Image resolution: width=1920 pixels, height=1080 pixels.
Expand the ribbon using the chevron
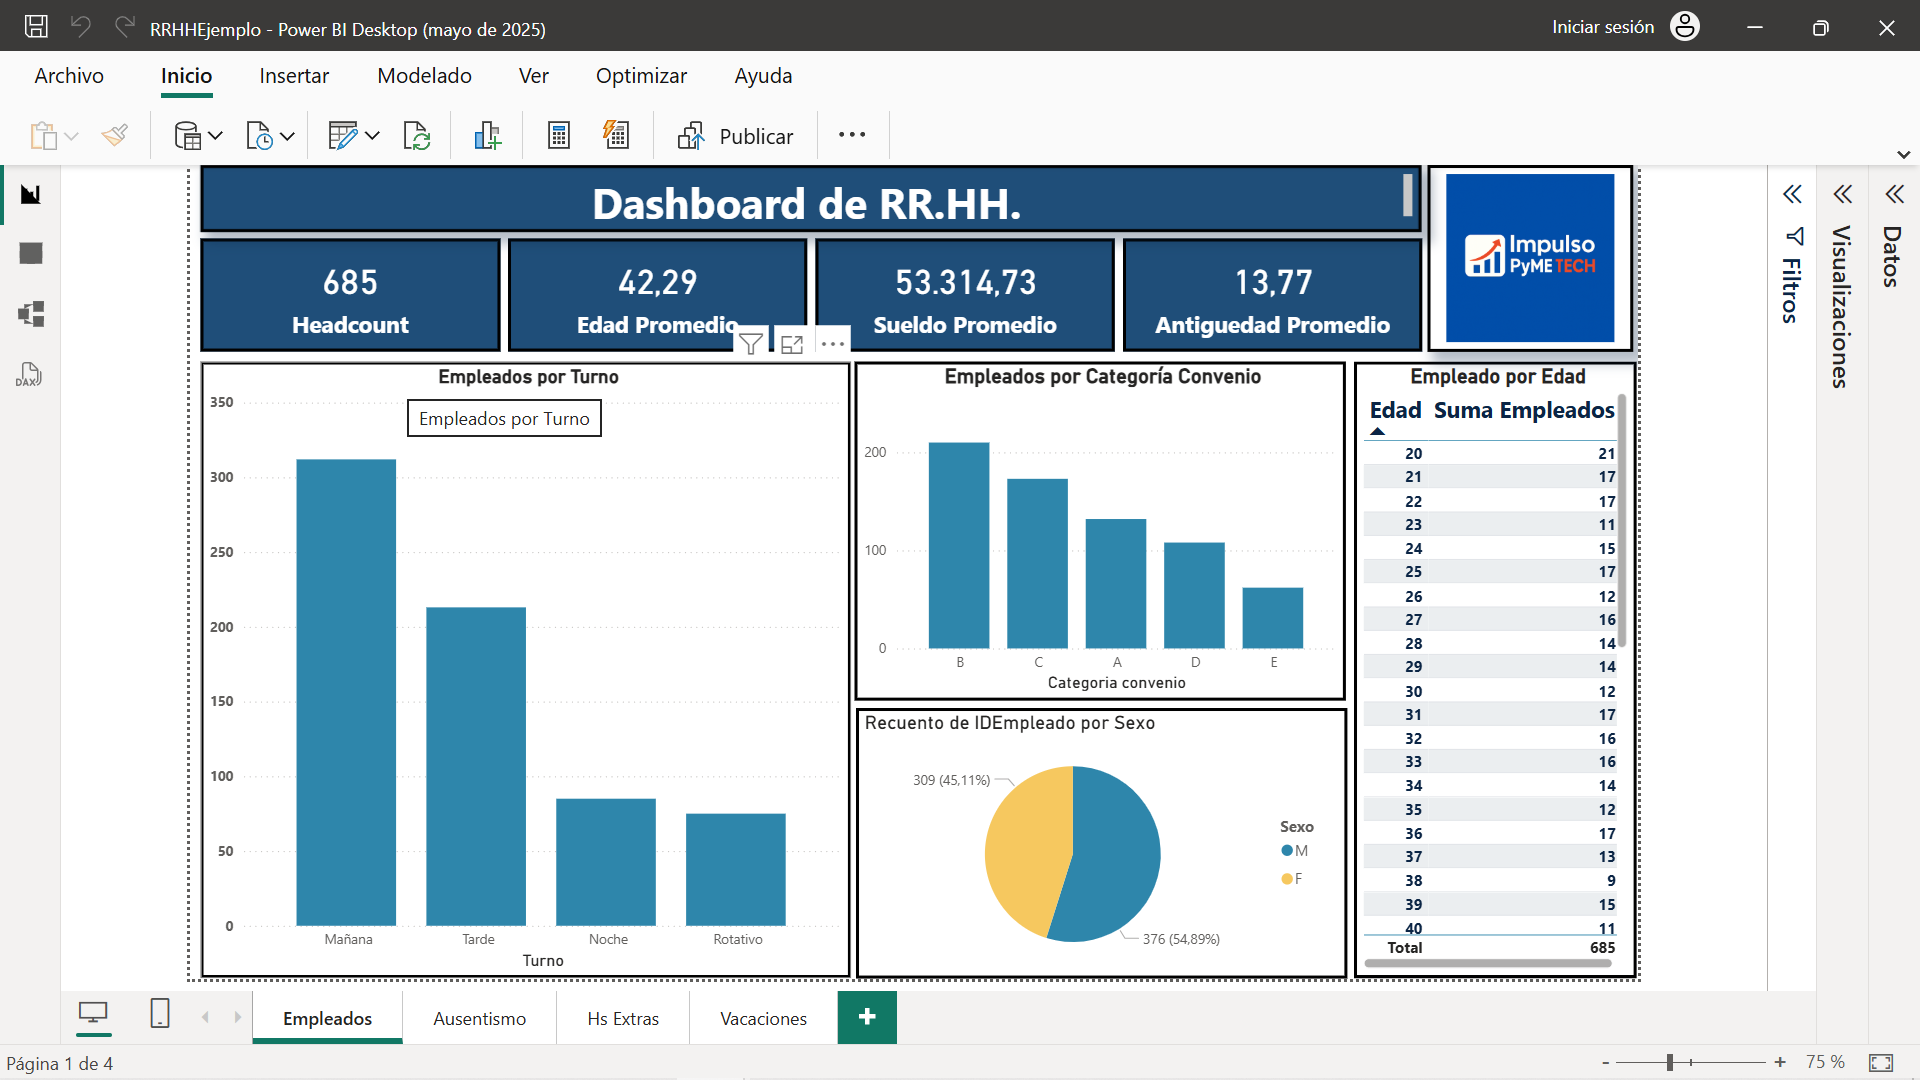pyautogui.click(x=1904, y=155)
